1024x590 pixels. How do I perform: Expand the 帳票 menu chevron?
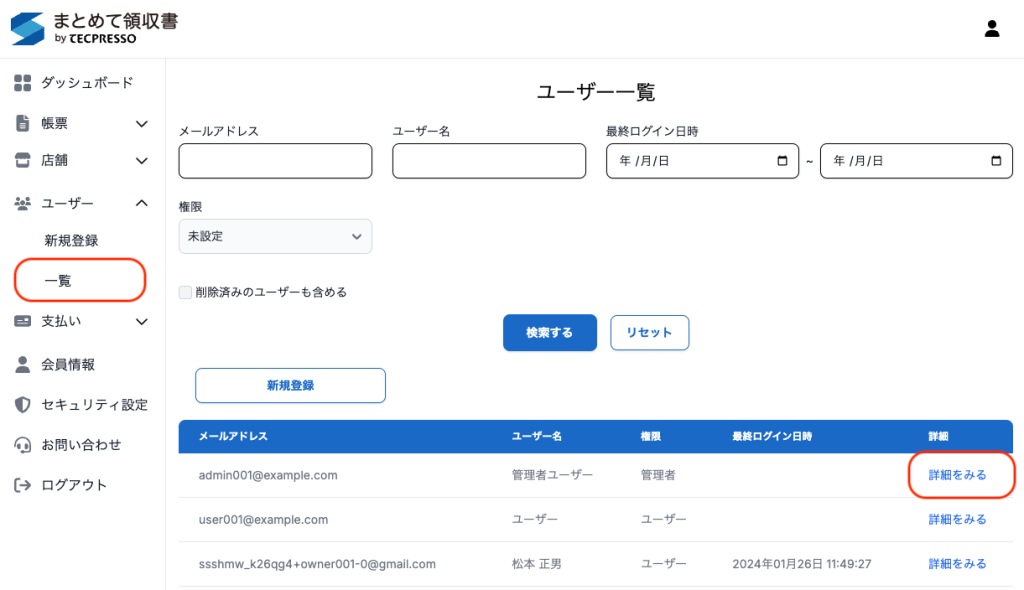pos(141,123)
